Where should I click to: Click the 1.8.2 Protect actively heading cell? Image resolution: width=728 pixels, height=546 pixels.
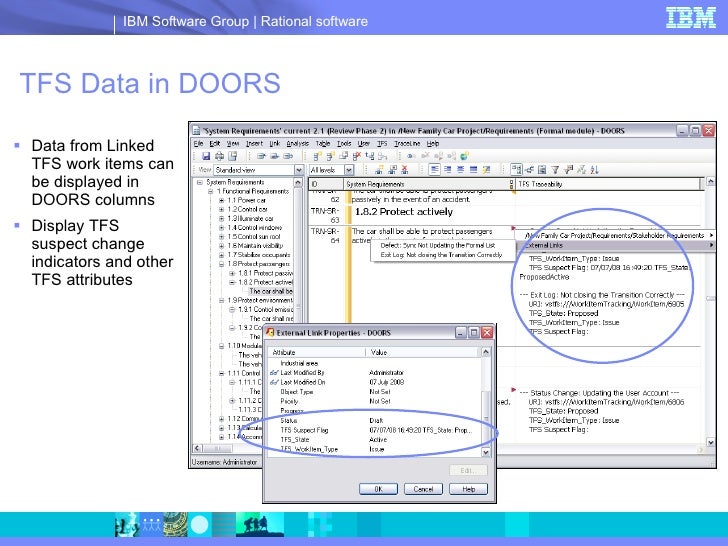click(403, 212)
